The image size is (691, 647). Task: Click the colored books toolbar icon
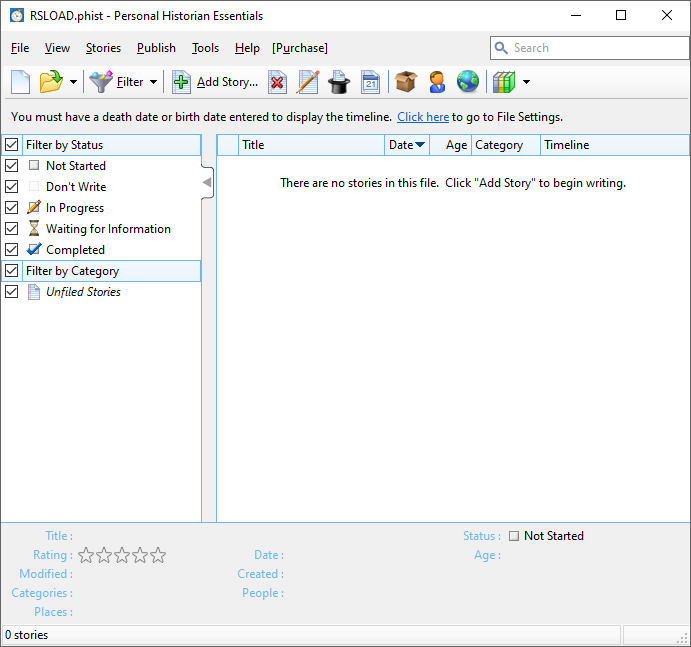click(504, 82)
